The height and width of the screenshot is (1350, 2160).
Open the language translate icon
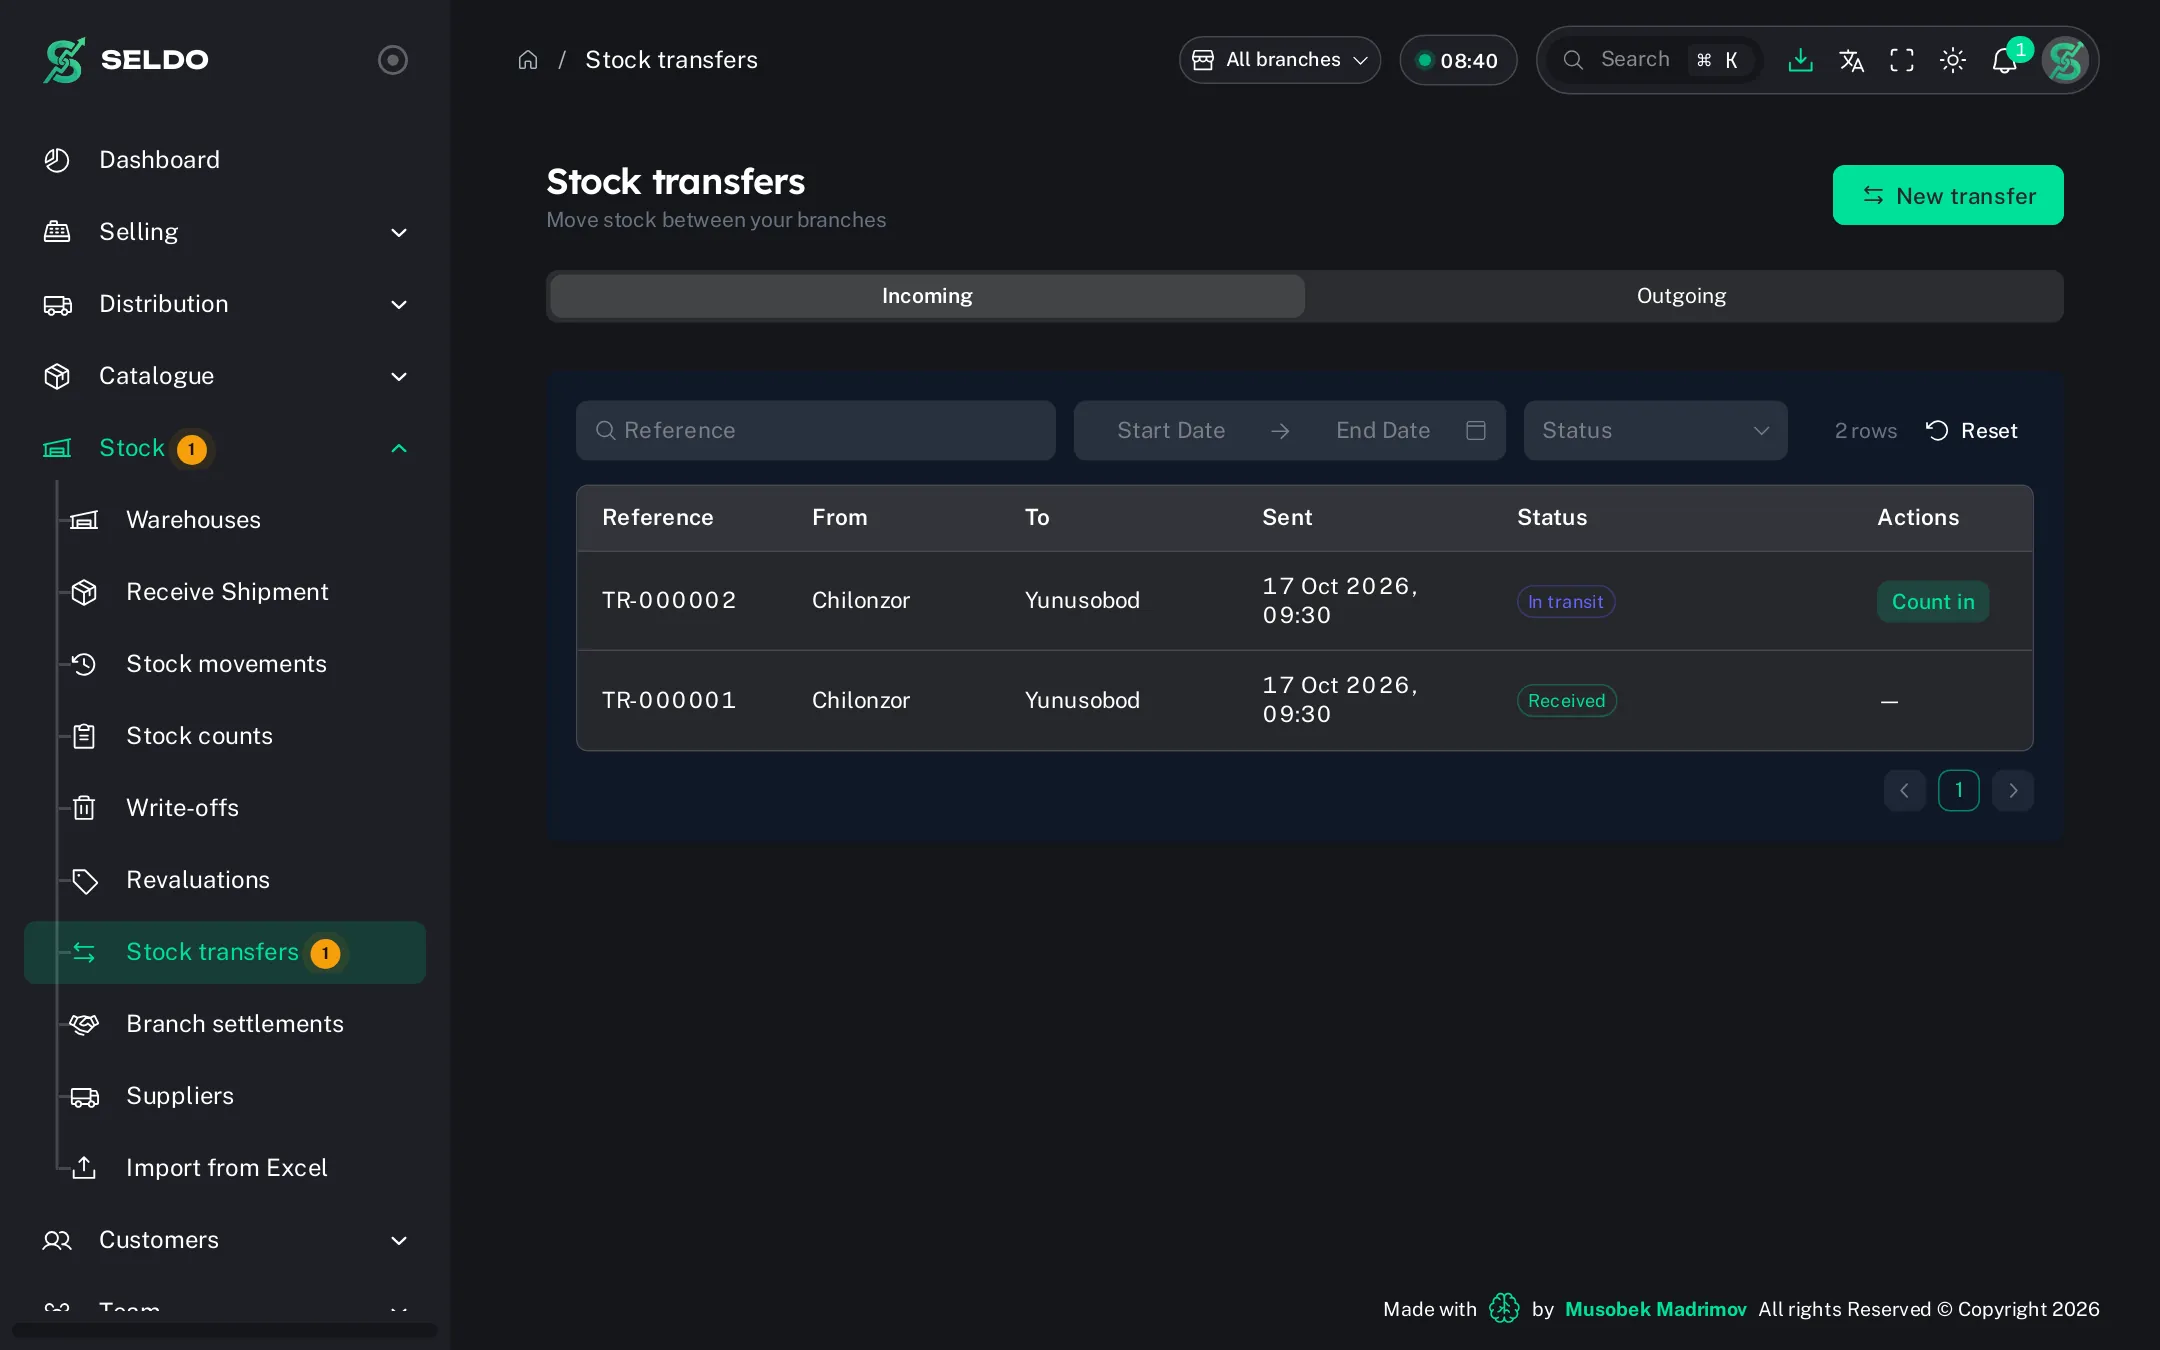click(1851, 60)
